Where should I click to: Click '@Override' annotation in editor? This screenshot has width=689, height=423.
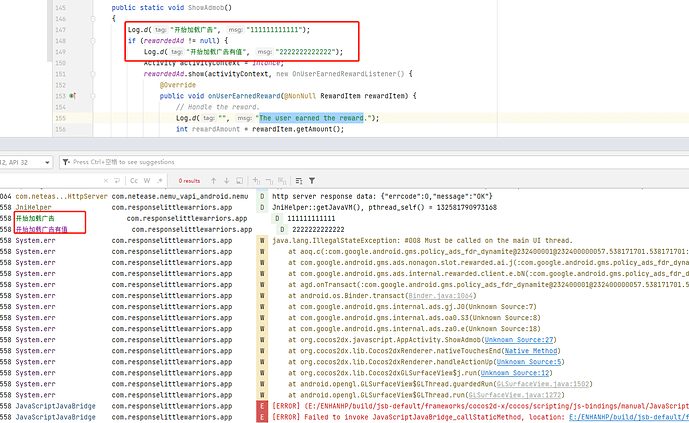click(x=178, y=85)
